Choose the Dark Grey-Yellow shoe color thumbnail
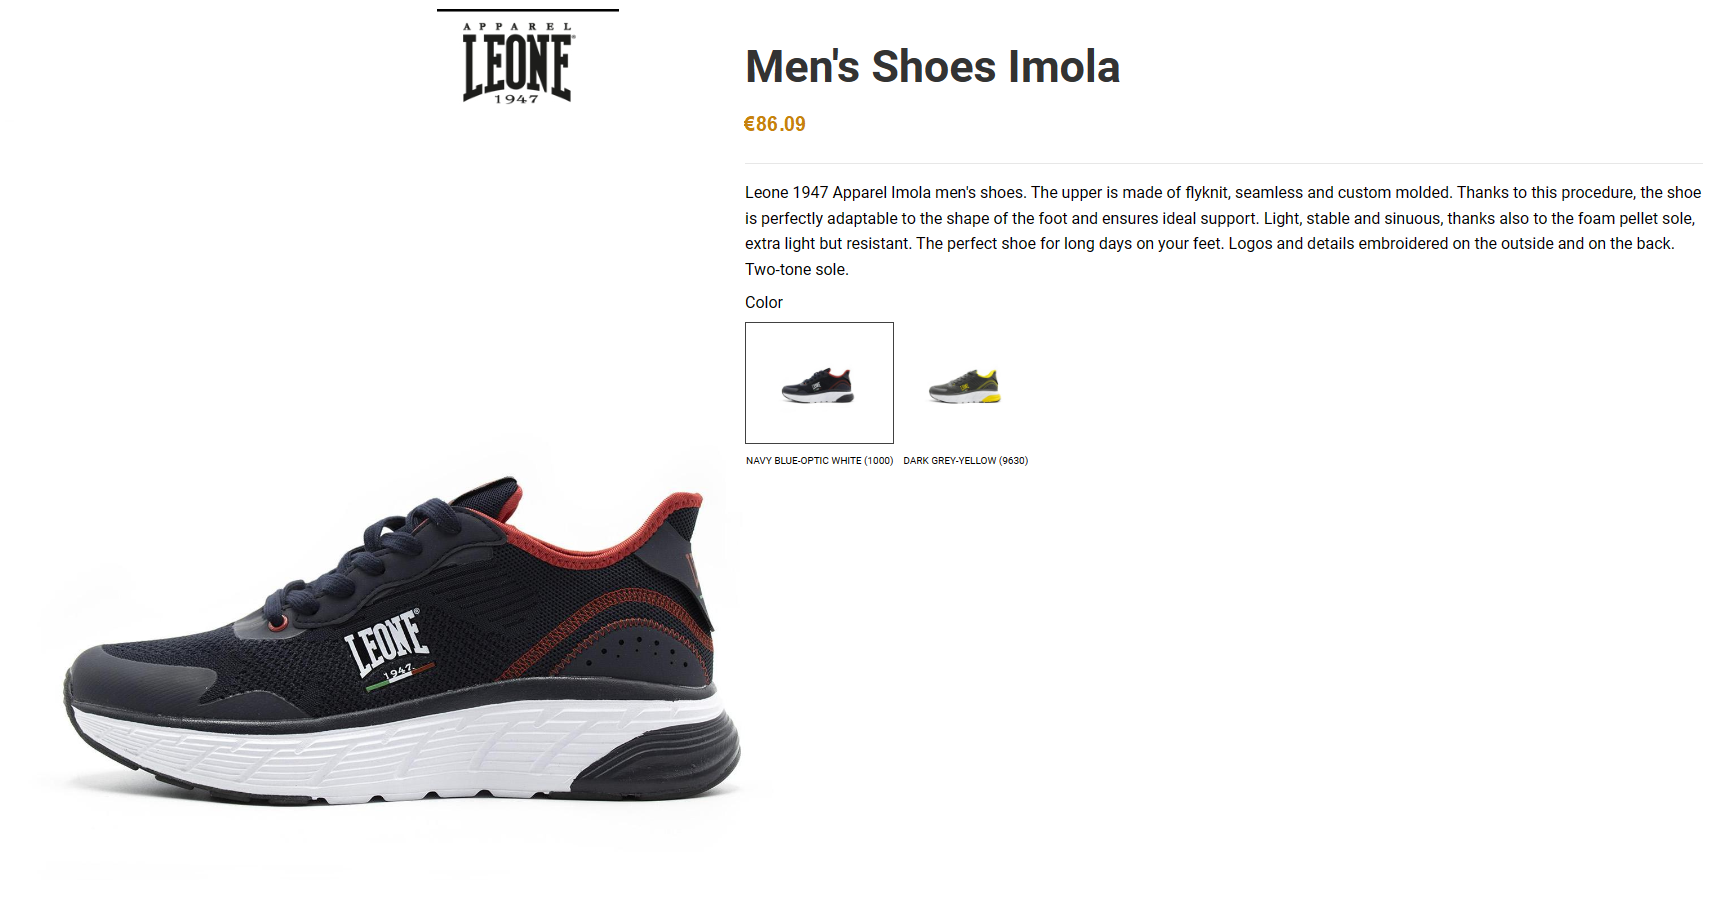The height and width of the screenshot is (914, 1718). pos(965,385)
